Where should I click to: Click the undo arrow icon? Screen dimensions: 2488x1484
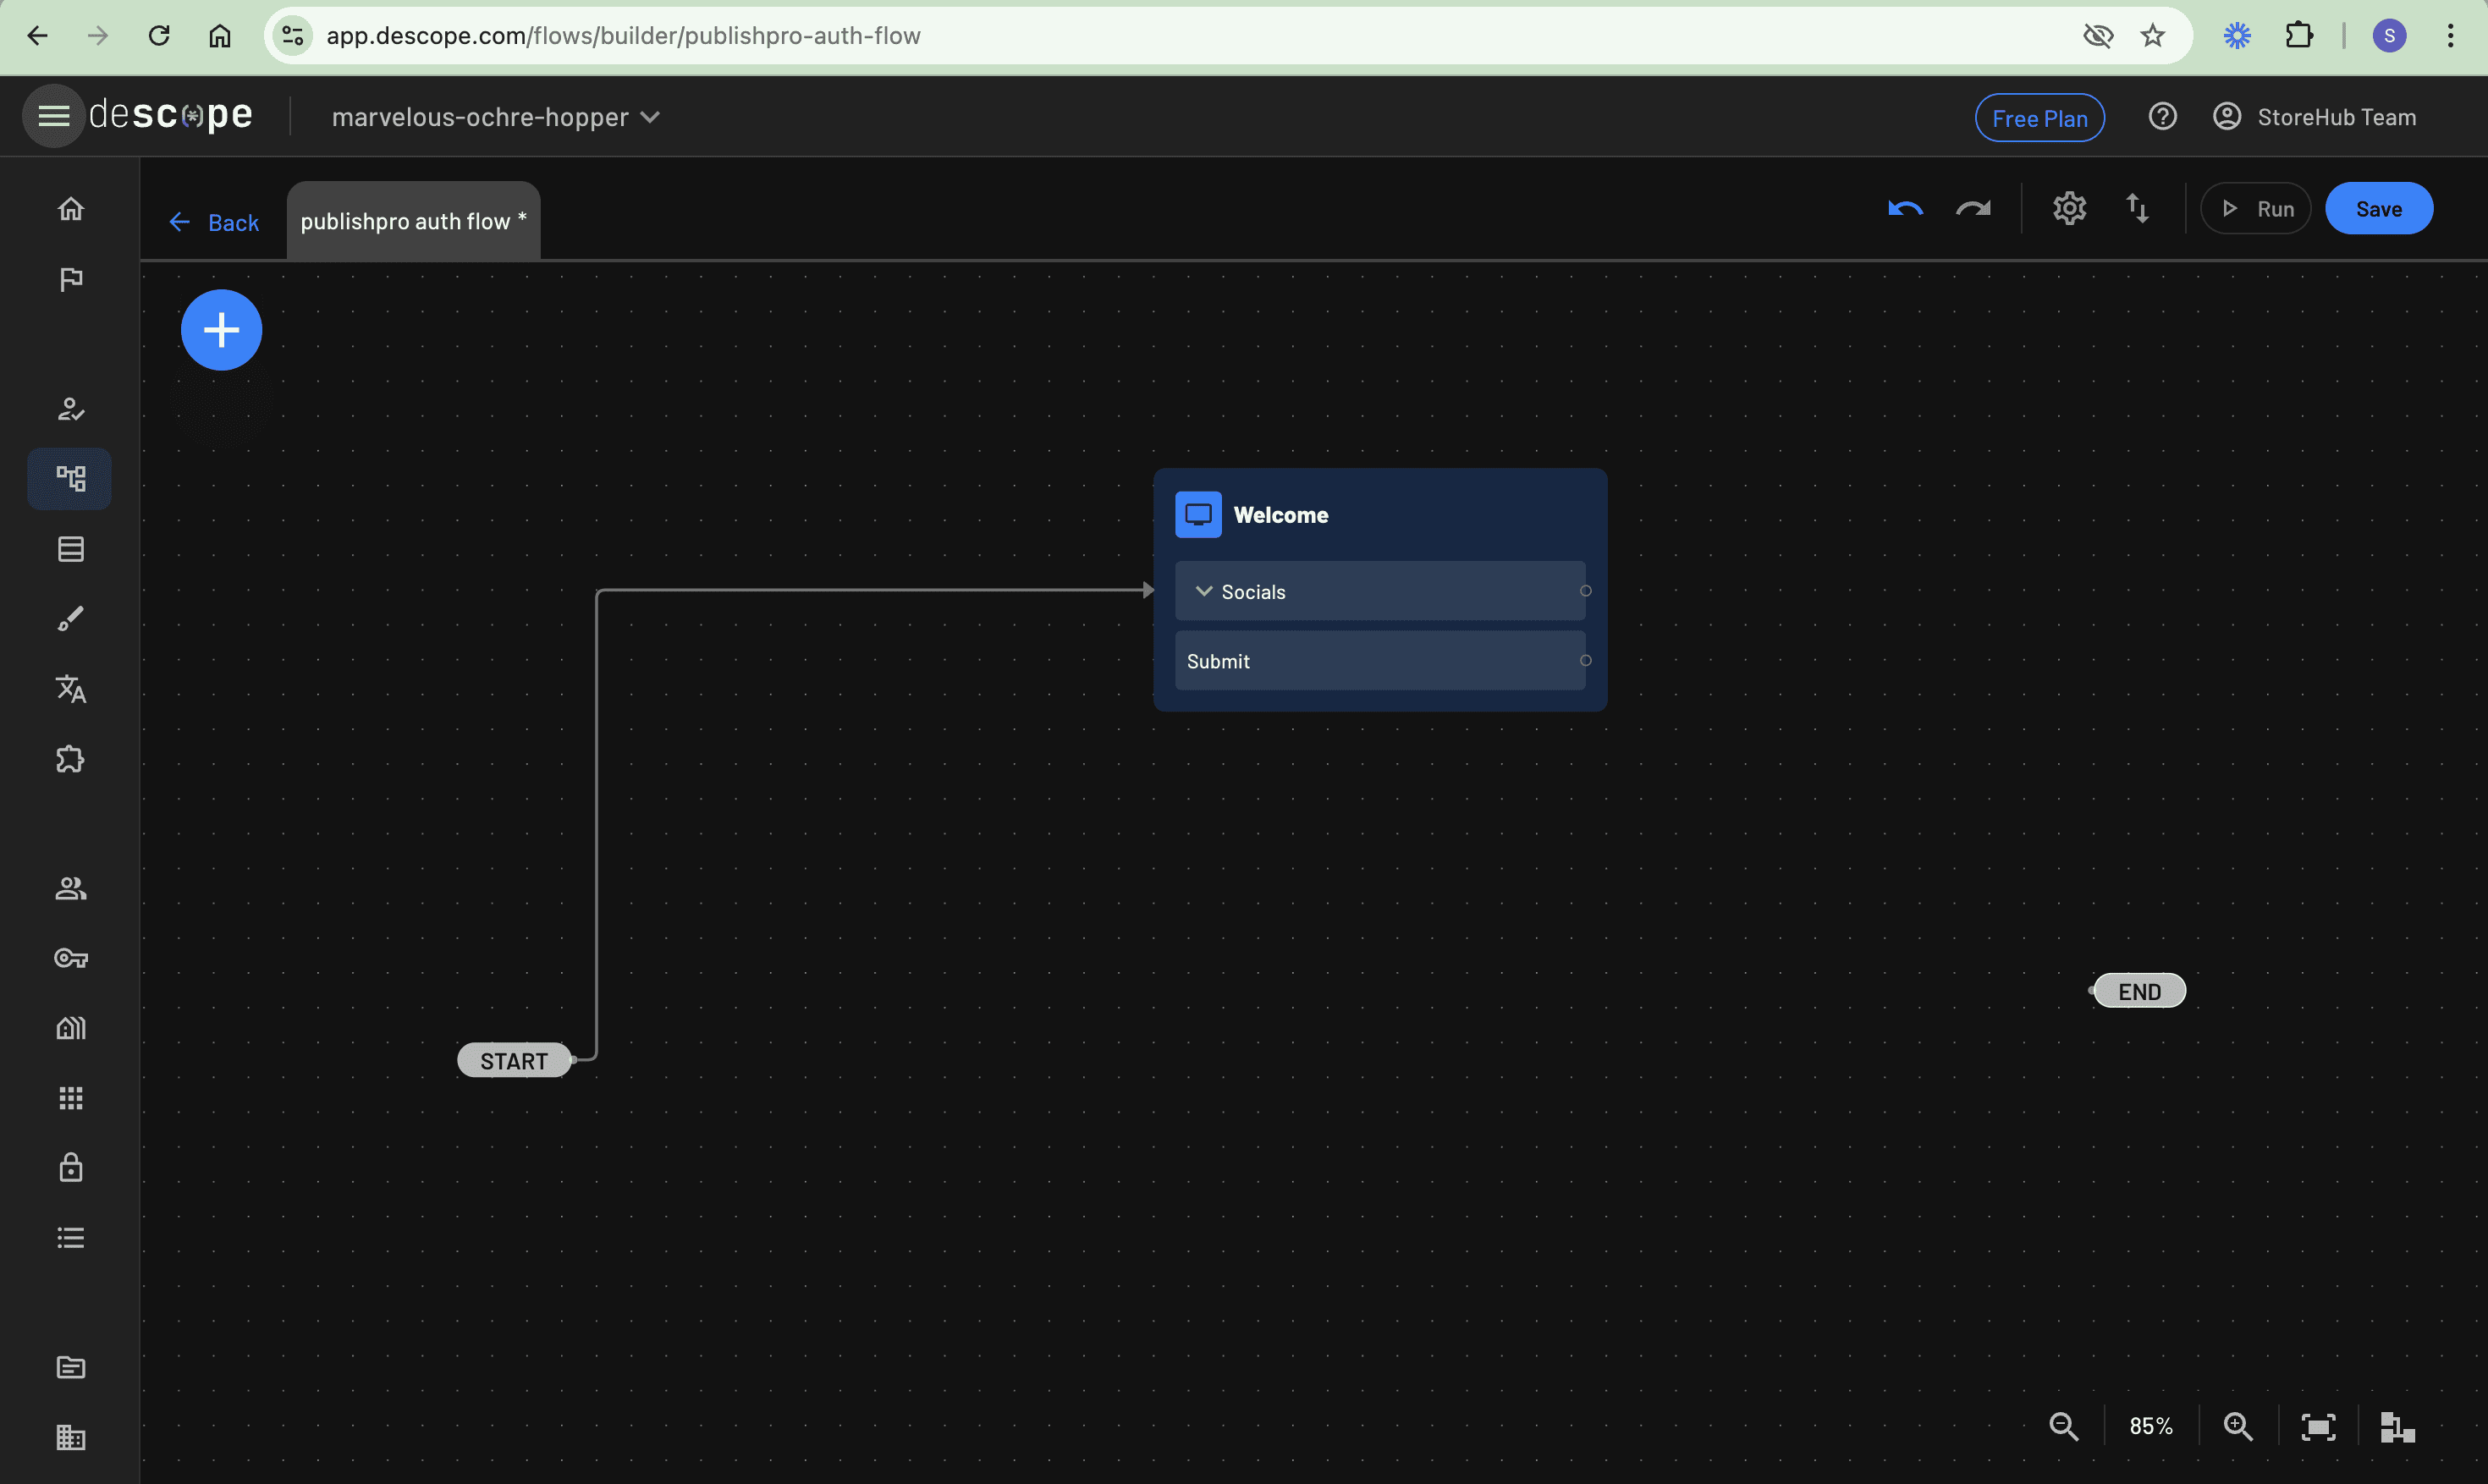(x=1905, y=209)
